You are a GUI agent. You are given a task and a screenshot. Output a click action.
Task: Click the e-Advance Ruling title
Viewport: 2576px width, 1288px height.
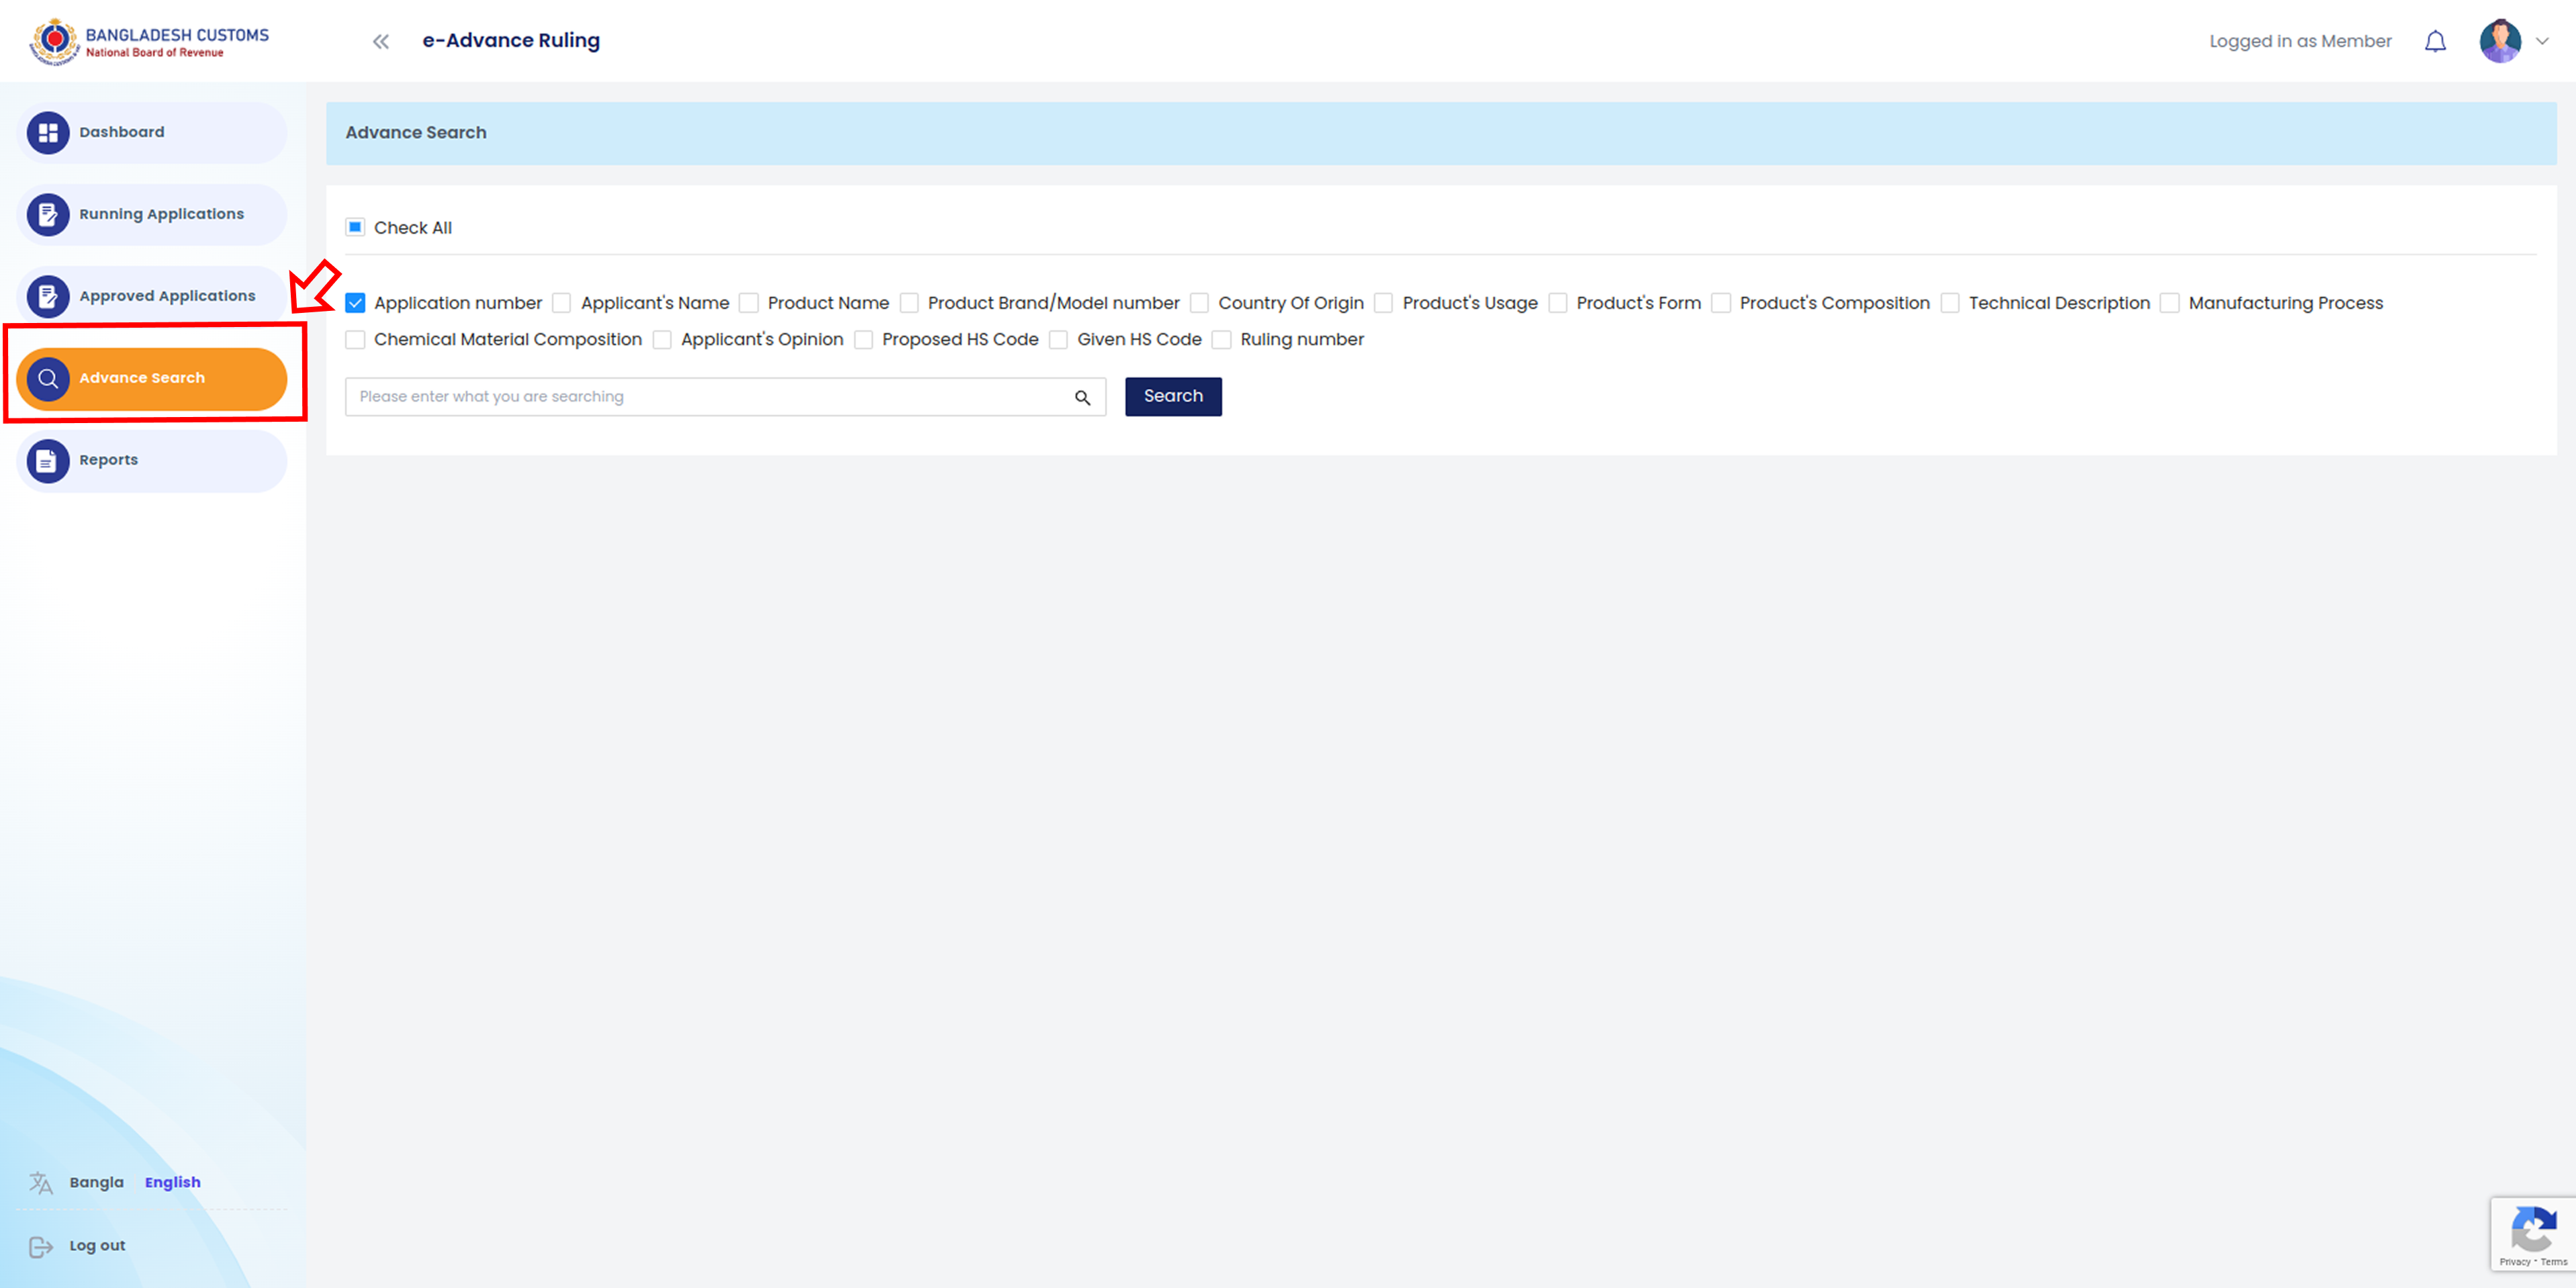[x=511, y=41]
